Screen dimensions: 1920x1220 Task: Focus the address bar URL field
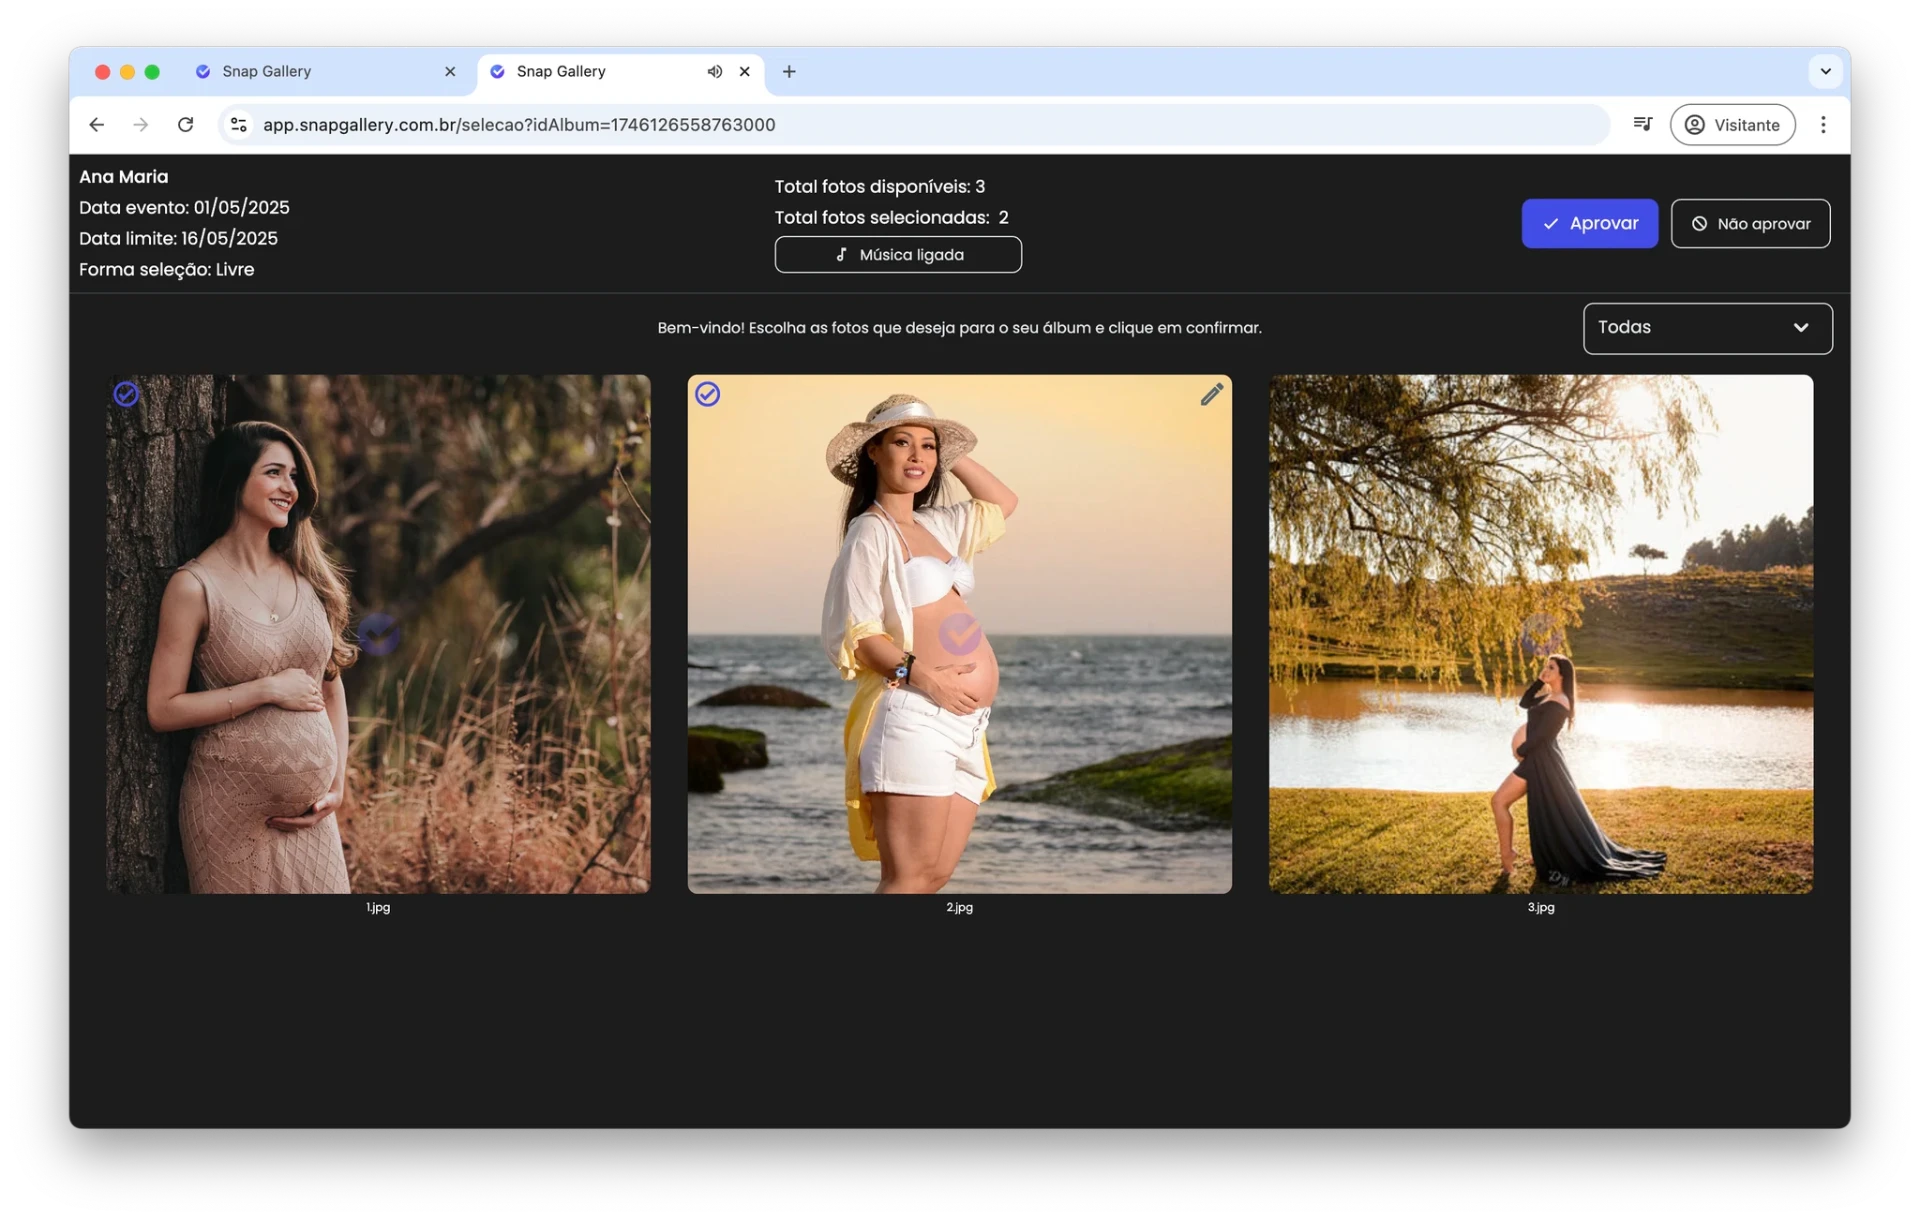click(915, 124)
